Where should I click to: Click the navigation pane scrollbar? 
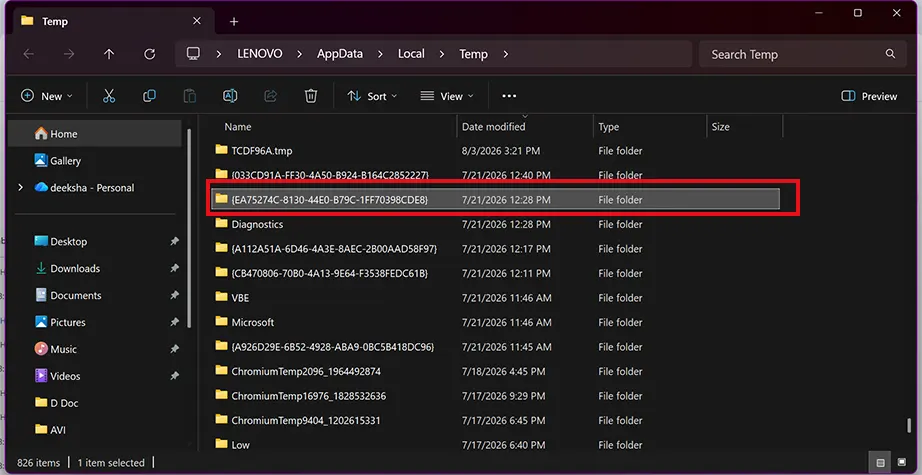pyautogui.click(x=189, y=229)
